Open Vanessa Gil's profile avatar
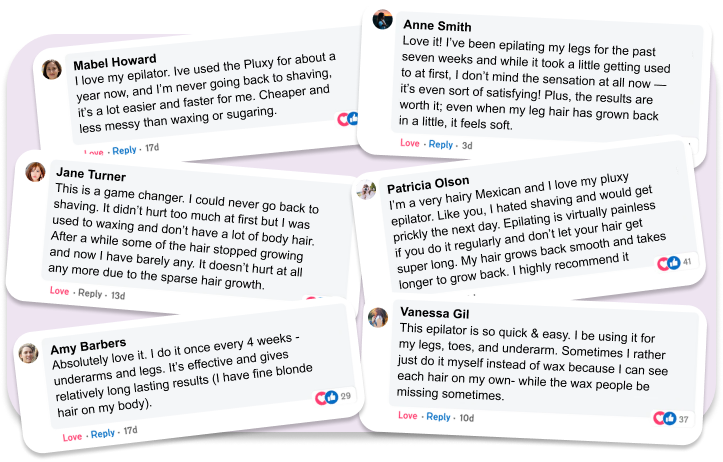The height and width of the screenshot is (462, 723). click(377, 317)
